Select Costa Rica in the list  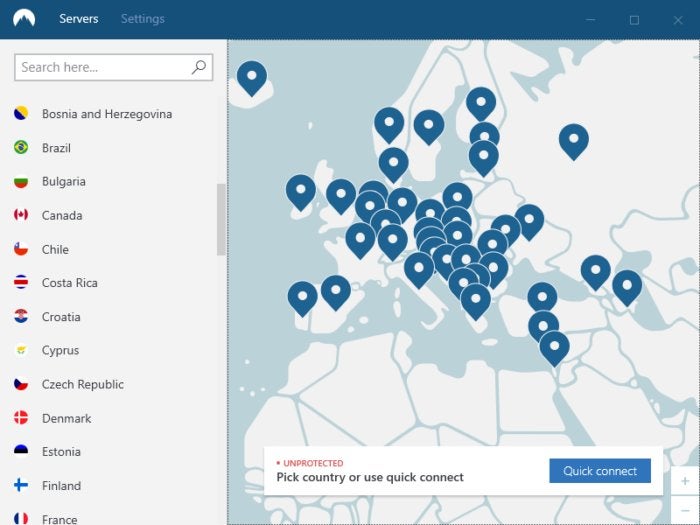pyautogui.click(x=70, y=283)
